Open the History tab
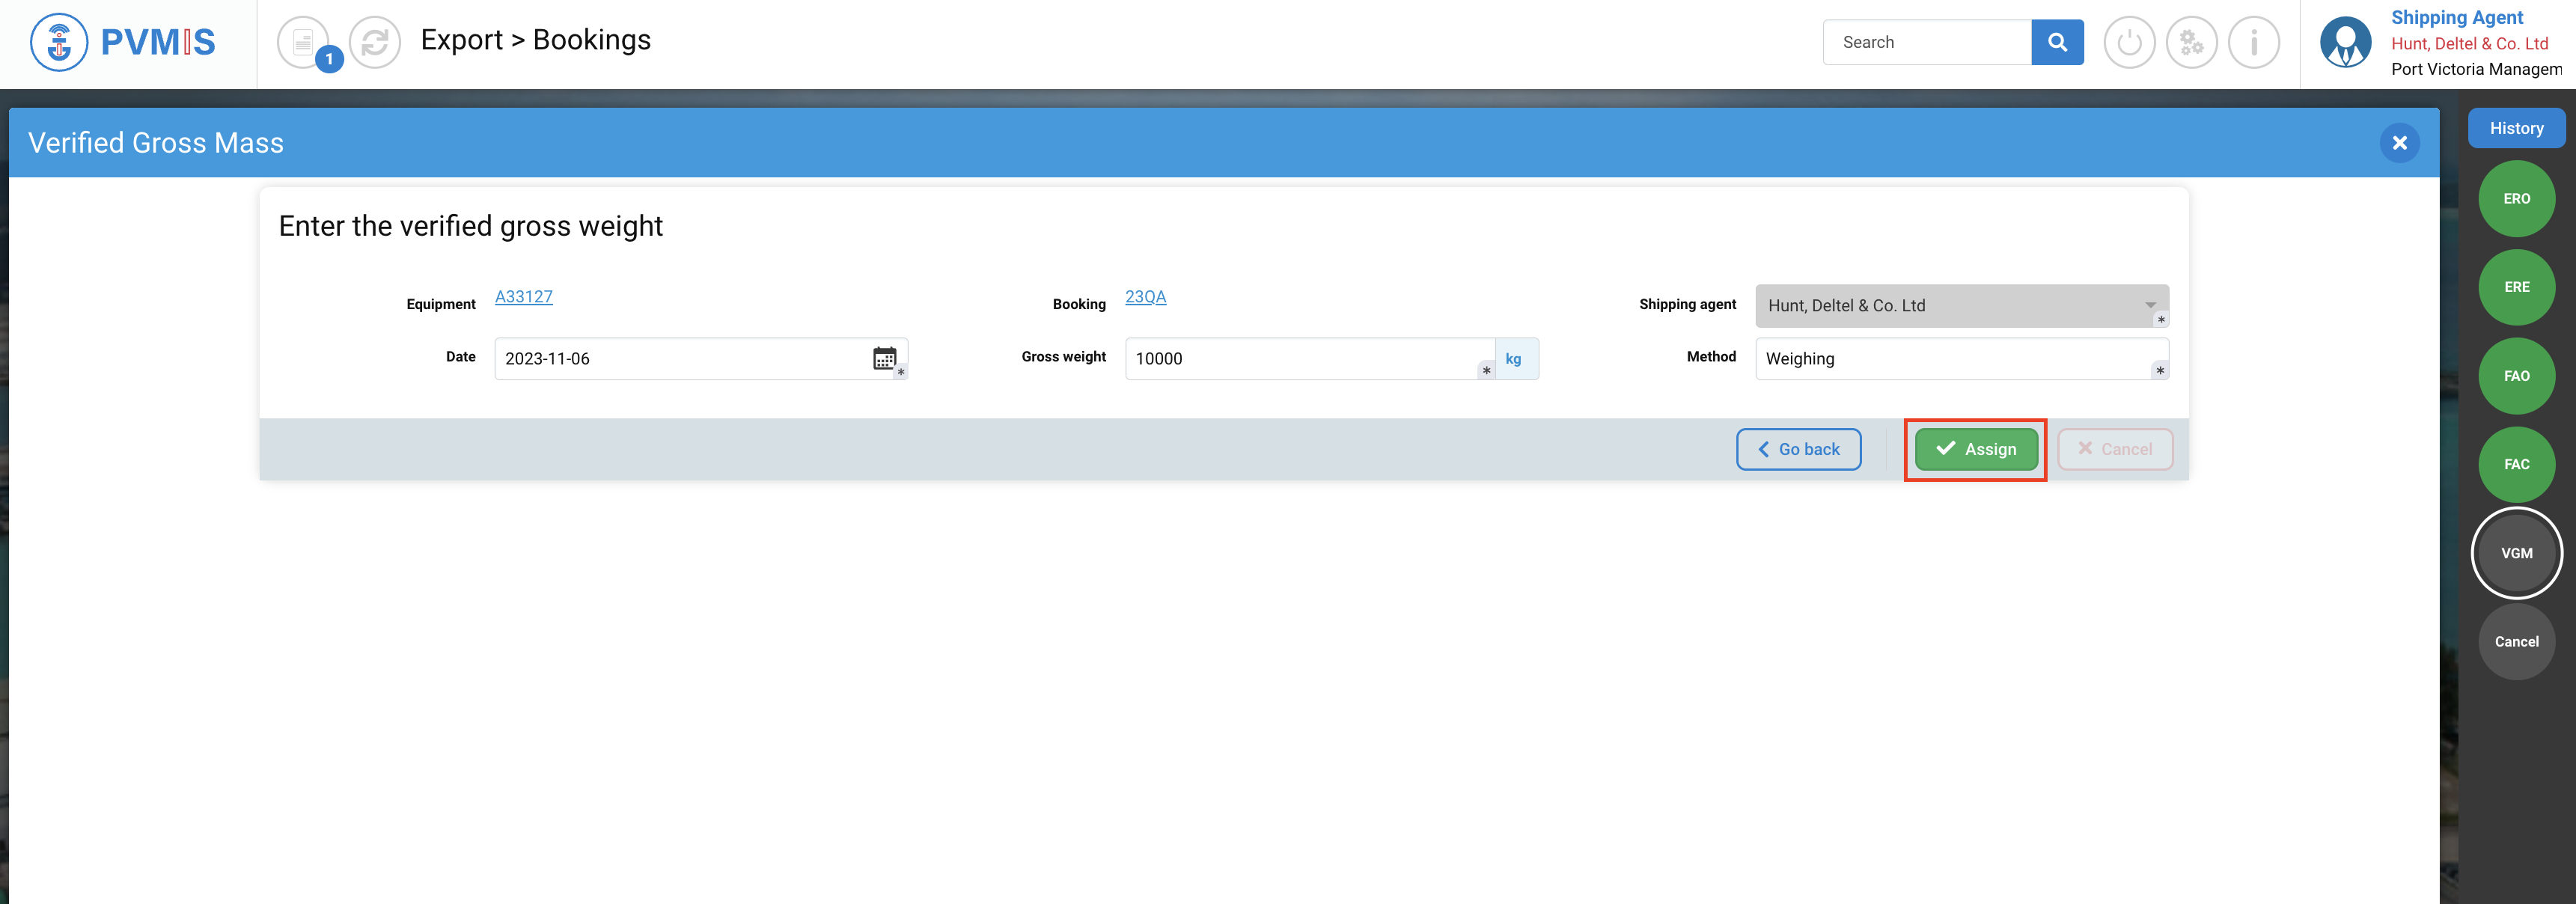Viewport: 2576px width, 904px height. [x=2515, y=128]
